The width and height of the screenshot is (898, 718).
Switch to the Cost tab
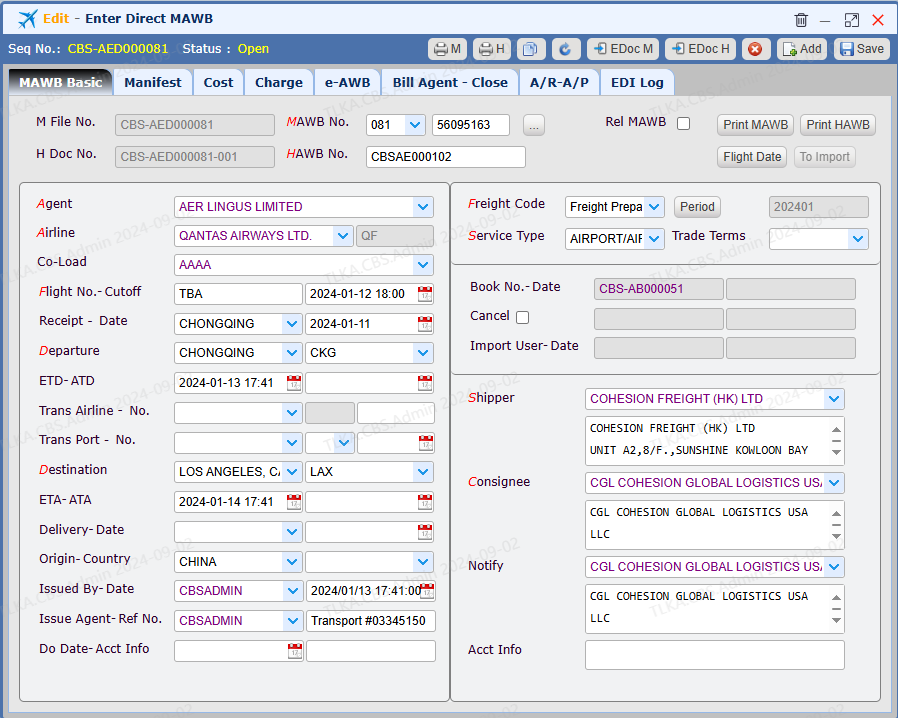click(218, 82)
